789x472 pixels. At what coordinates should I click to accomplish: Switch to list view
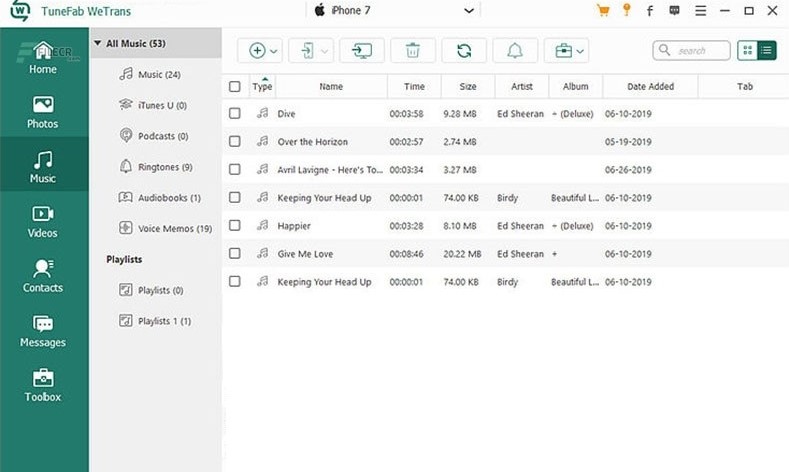(x=766, y=50)
